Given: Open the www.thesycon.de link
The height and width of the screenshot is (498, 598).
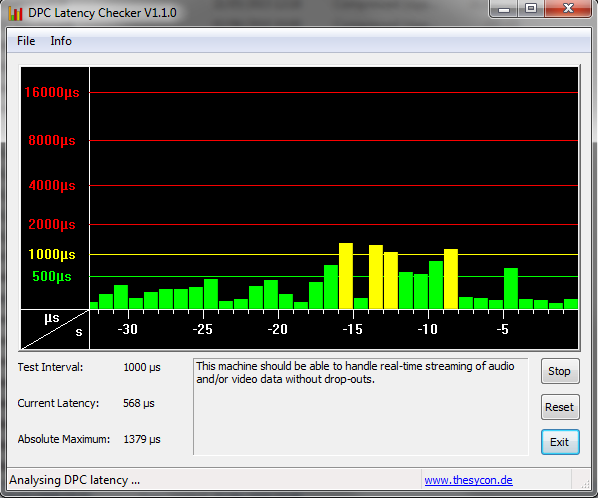Looking at the screenshot, I should pyautogui.click(x=468, y=480).
